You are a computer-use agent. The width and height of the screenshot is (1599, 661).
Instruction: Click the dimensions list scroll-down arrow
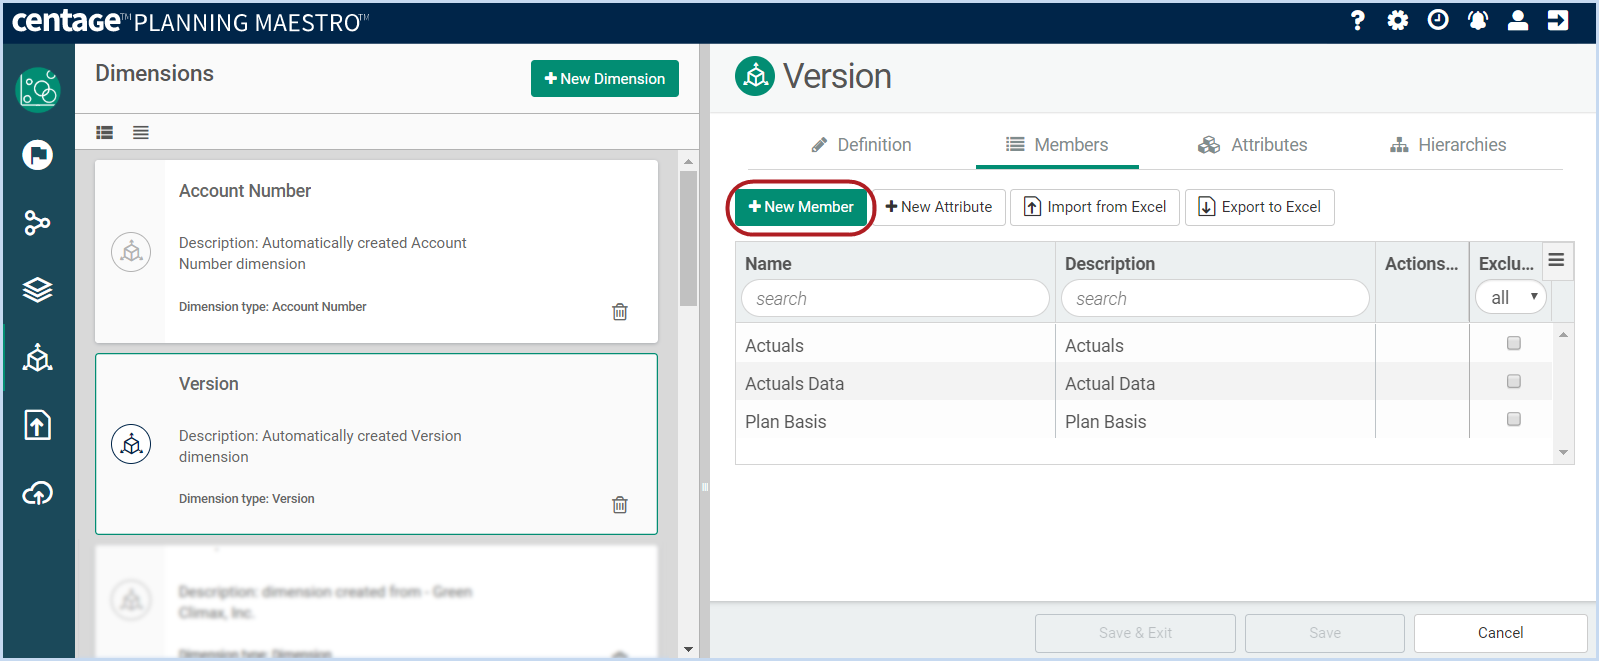click(x=688, y=649)
